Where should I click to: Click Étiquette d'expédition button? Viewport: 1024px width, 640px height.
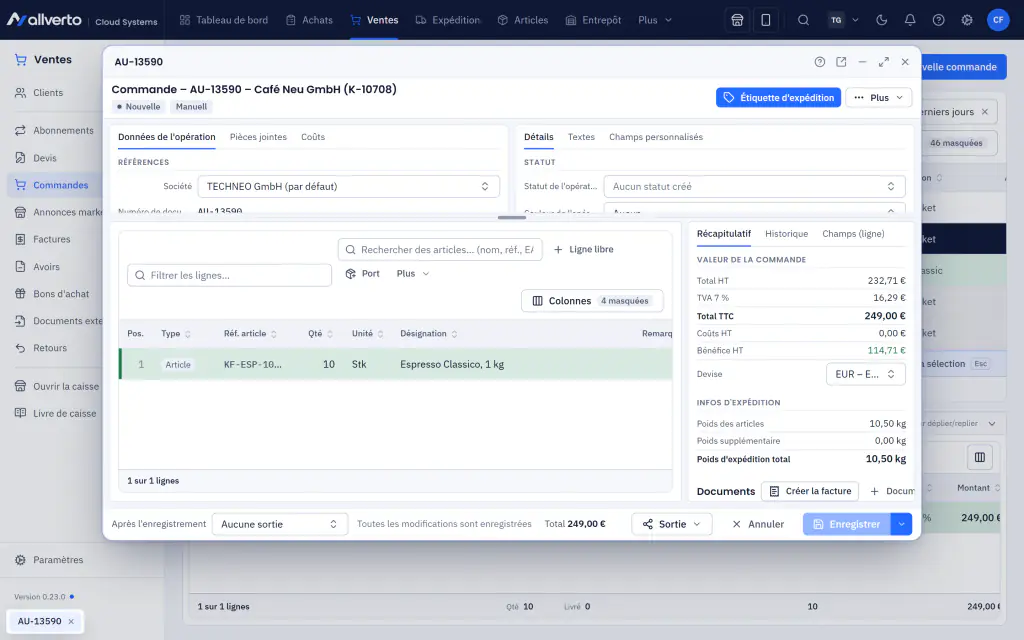pos(778,98)
